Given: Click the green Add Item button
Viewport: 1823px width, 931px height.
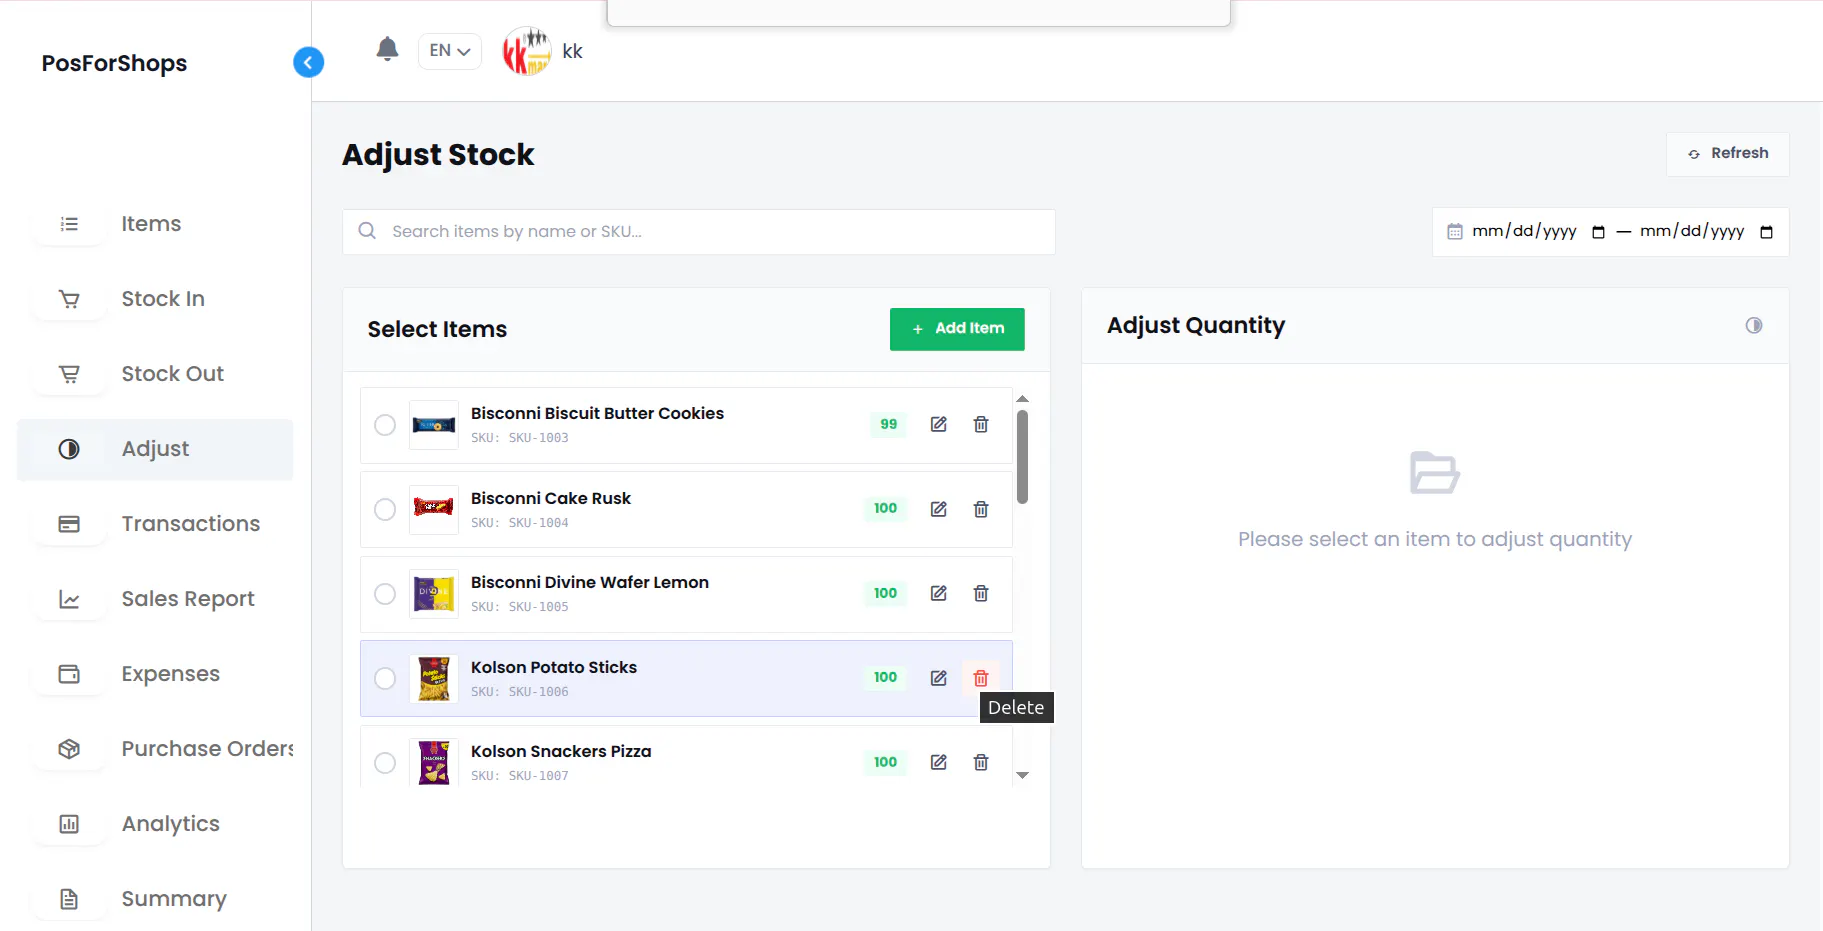Looking at the screenshot, I should coord(957,329).
